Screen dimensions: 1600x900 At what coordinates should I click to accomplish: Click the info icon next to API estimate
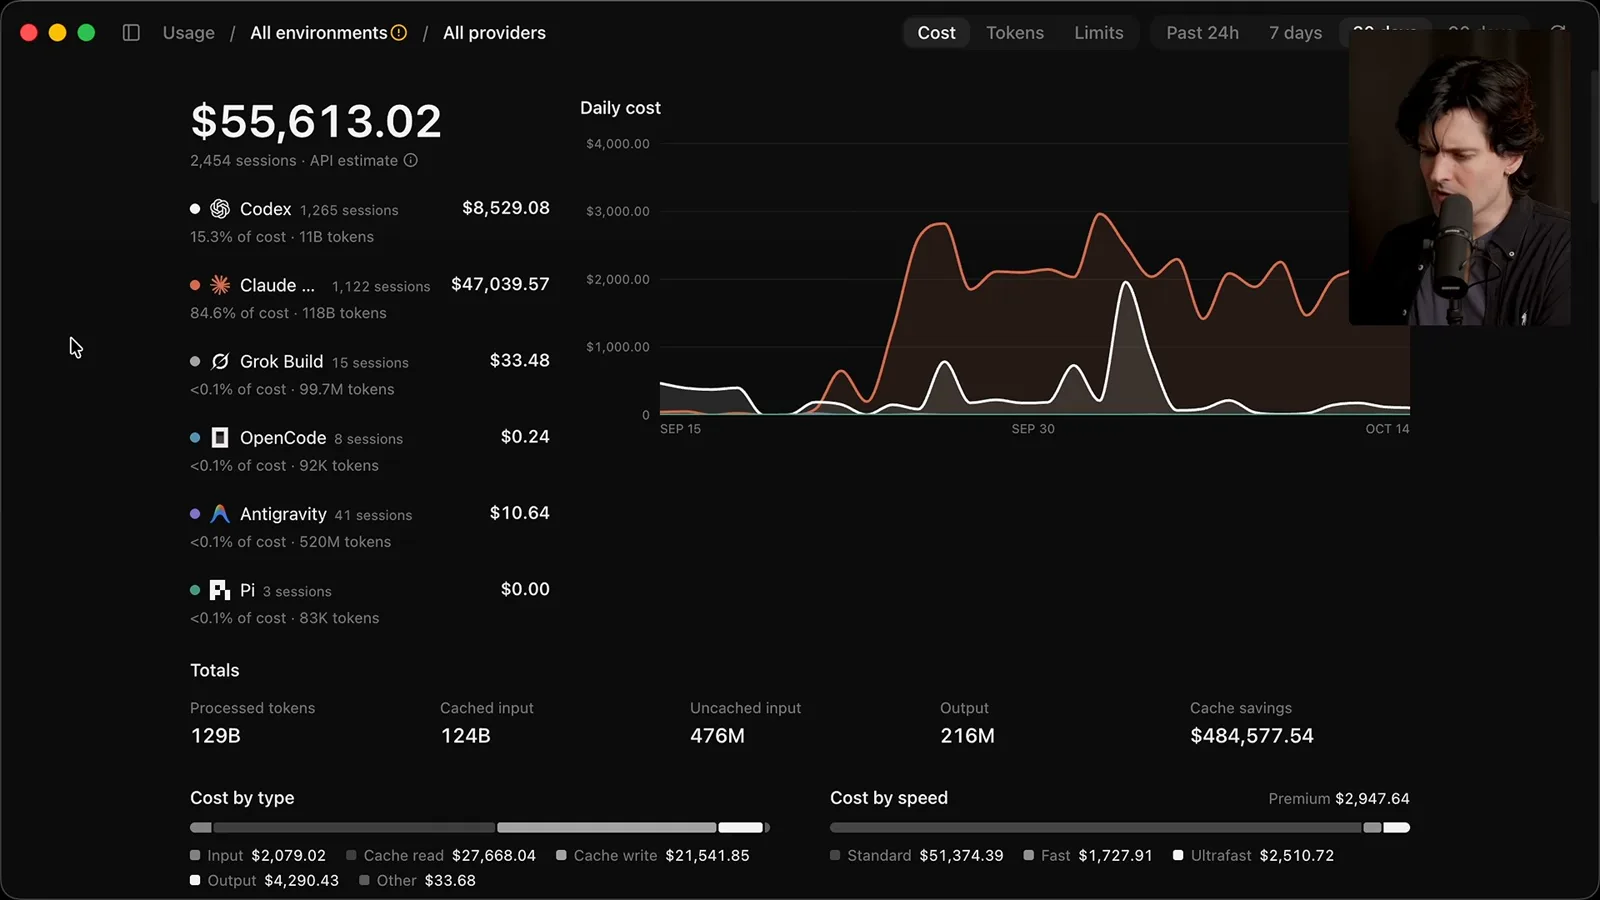410,160
